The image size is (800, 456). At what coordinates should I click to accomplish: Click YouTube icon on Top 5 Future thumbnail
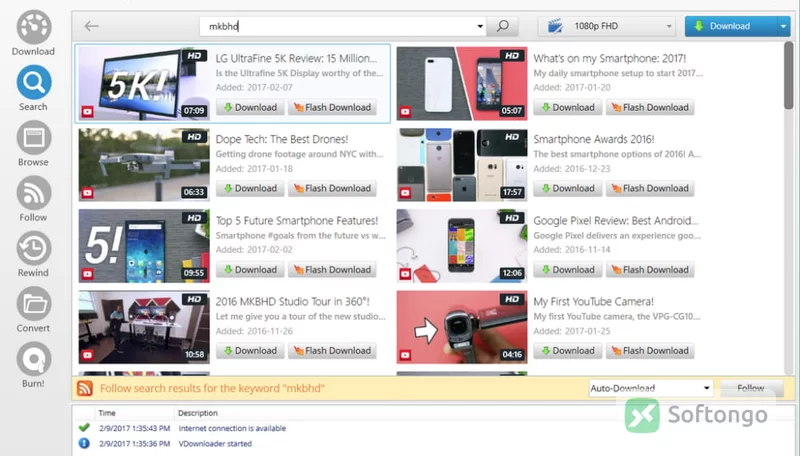pyautogui.click(x=87, y=273)
